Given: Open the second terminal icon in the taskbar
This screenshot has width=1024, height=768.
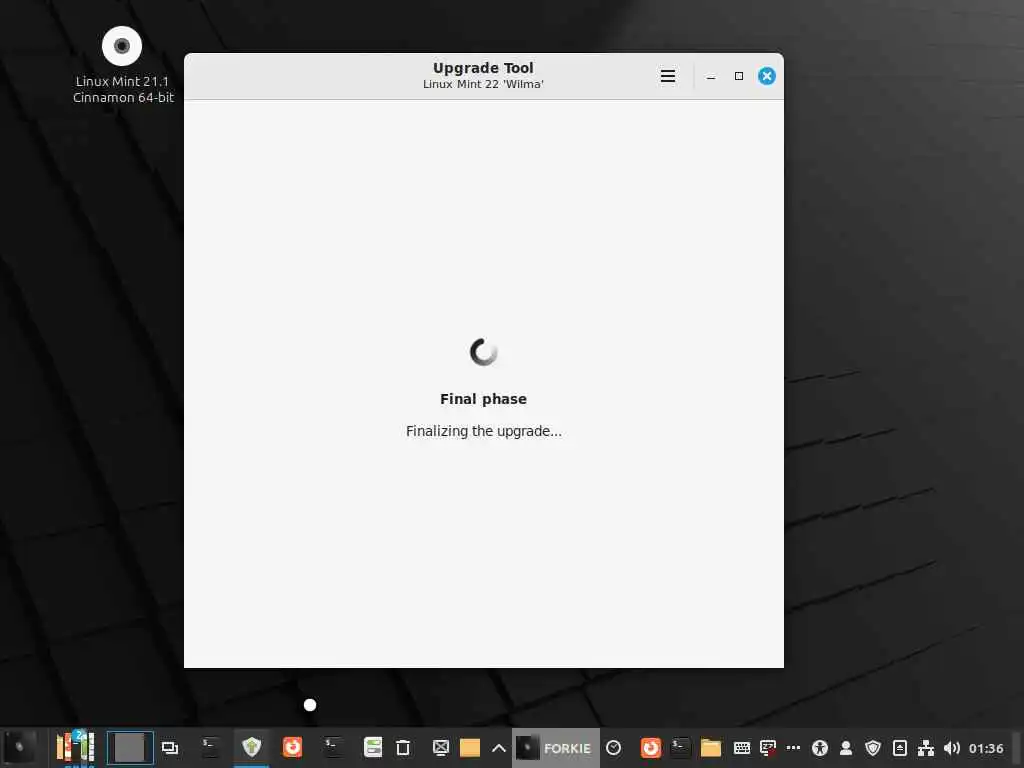Looking at the screenshot, I should [332, 748].
